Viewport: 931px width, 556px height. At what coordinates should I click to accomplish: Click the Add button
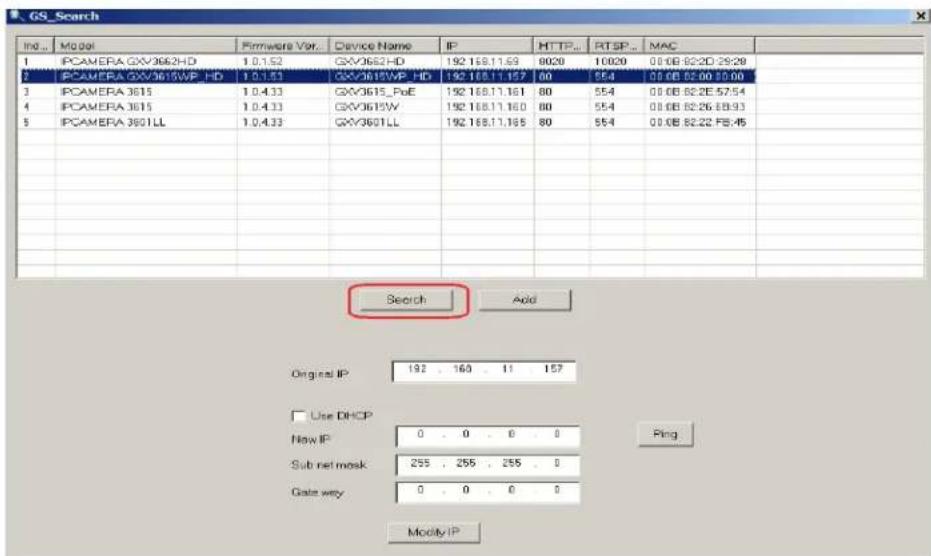pyautogui.click(x=524, y=300)
